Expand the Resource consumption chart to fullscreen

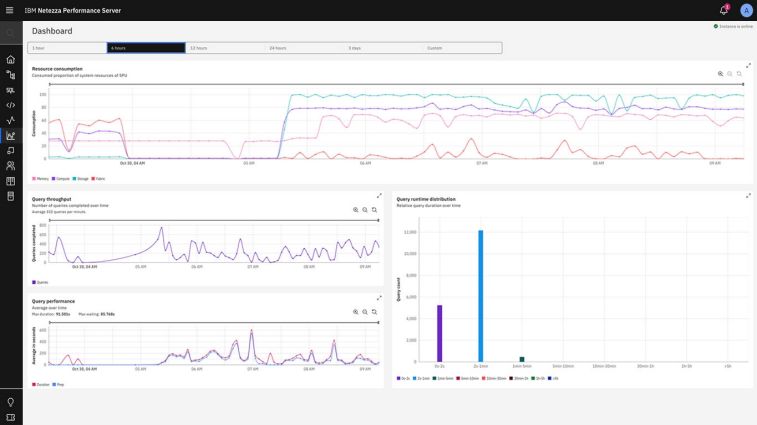click(748, 66)
